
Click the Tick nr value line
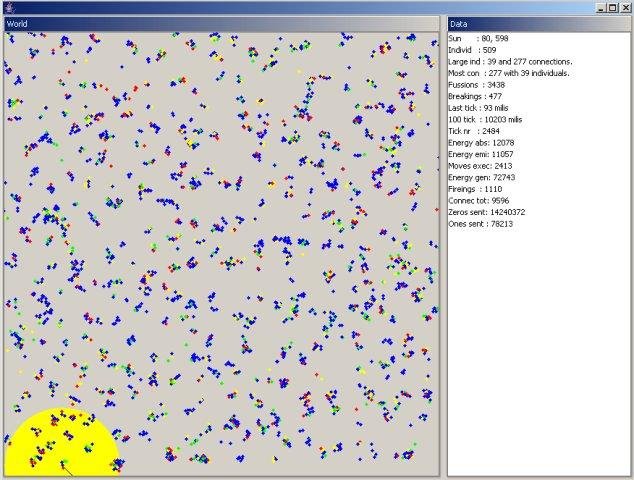[474, 131]
